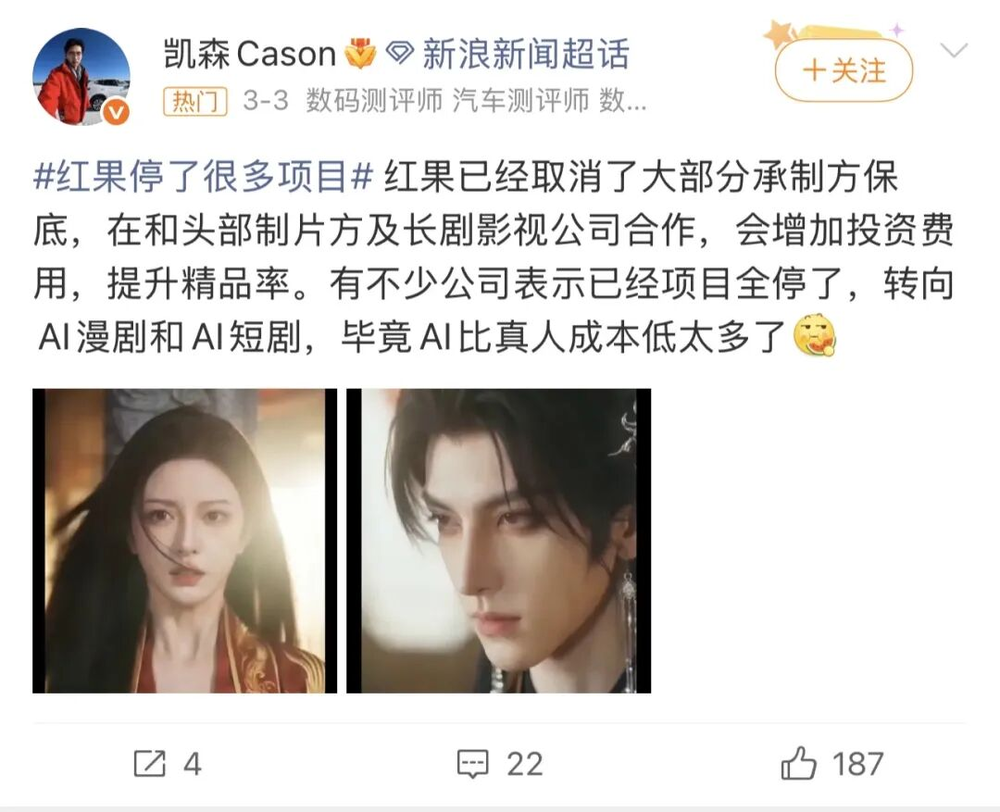Open 凯森 Cason's profile avatar
1000x812 pixels.
pos(82,77)
